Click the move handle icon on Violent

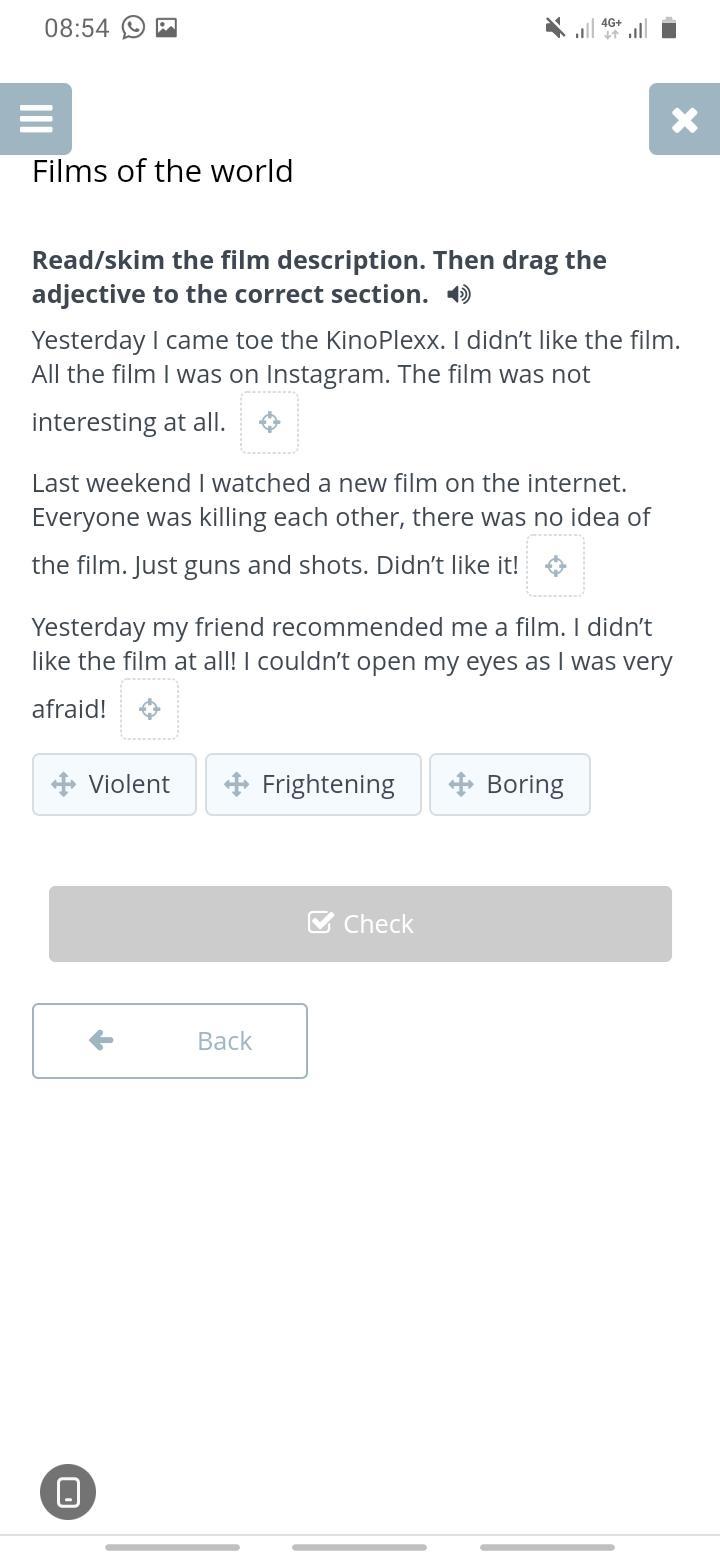coord(63,784)
